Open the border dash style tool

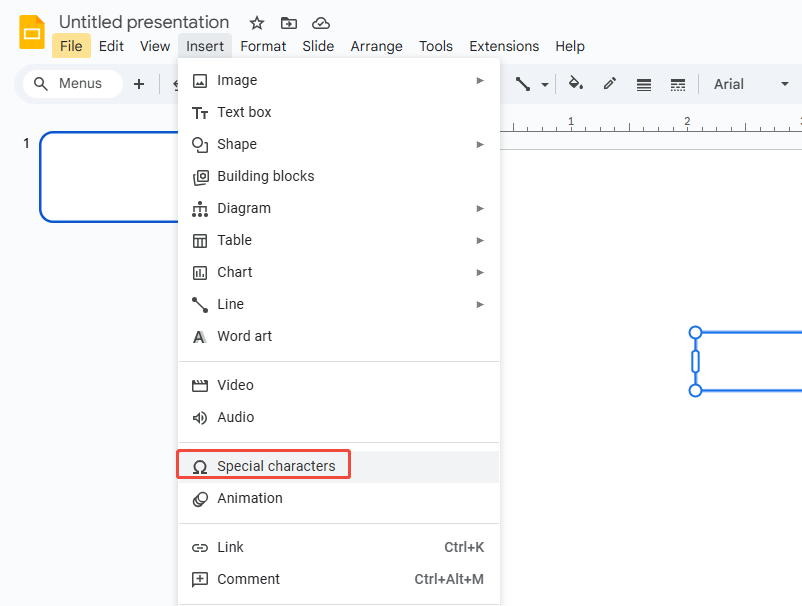tap(678, 84)
